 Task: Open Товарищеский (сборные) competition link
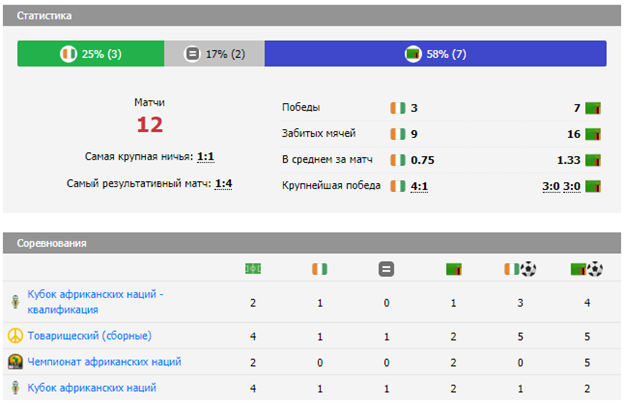90,336
